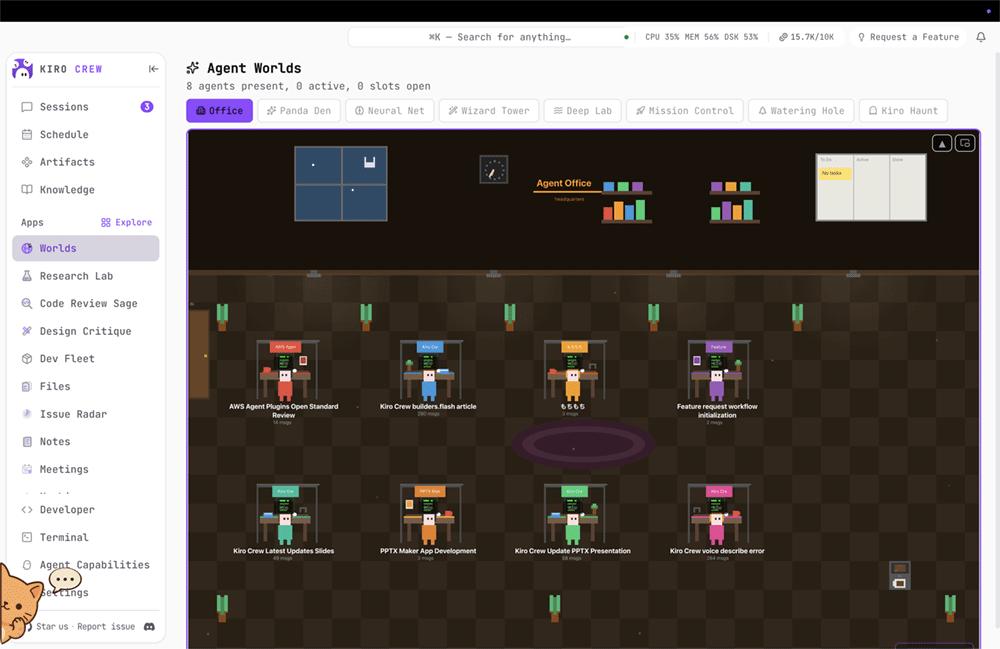
Task: Click the Kiro Crew logo icon
Action: (x=22, y=69)
